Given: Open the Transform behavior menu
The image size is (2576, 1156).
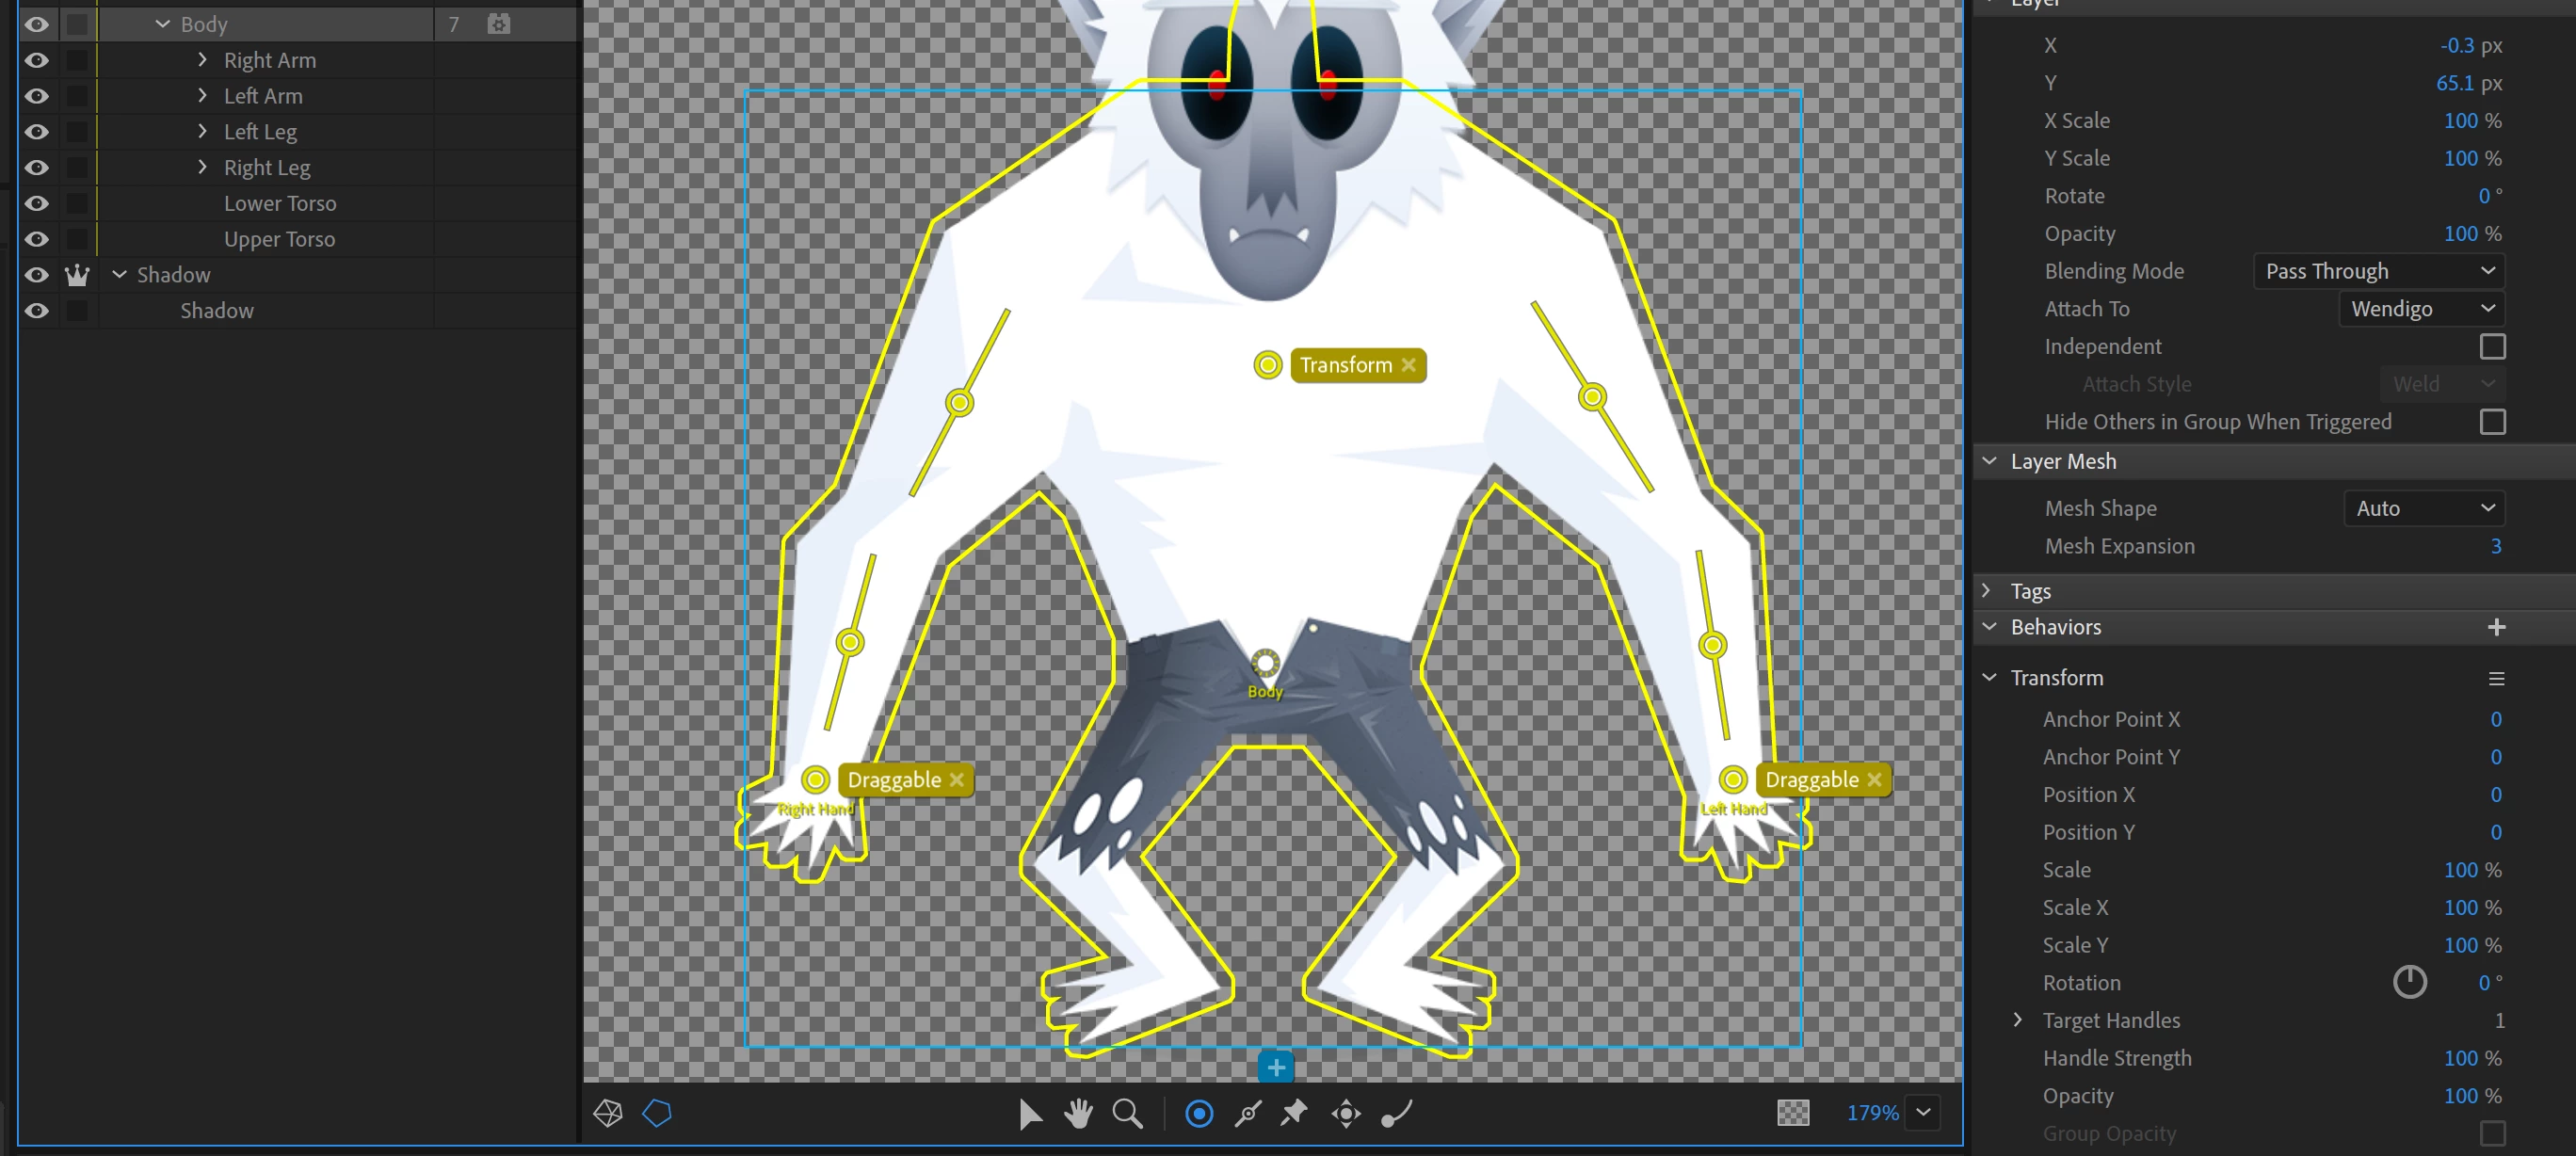Looking at the screenshot, I should pyautogui.click(x=2496, y=678).
